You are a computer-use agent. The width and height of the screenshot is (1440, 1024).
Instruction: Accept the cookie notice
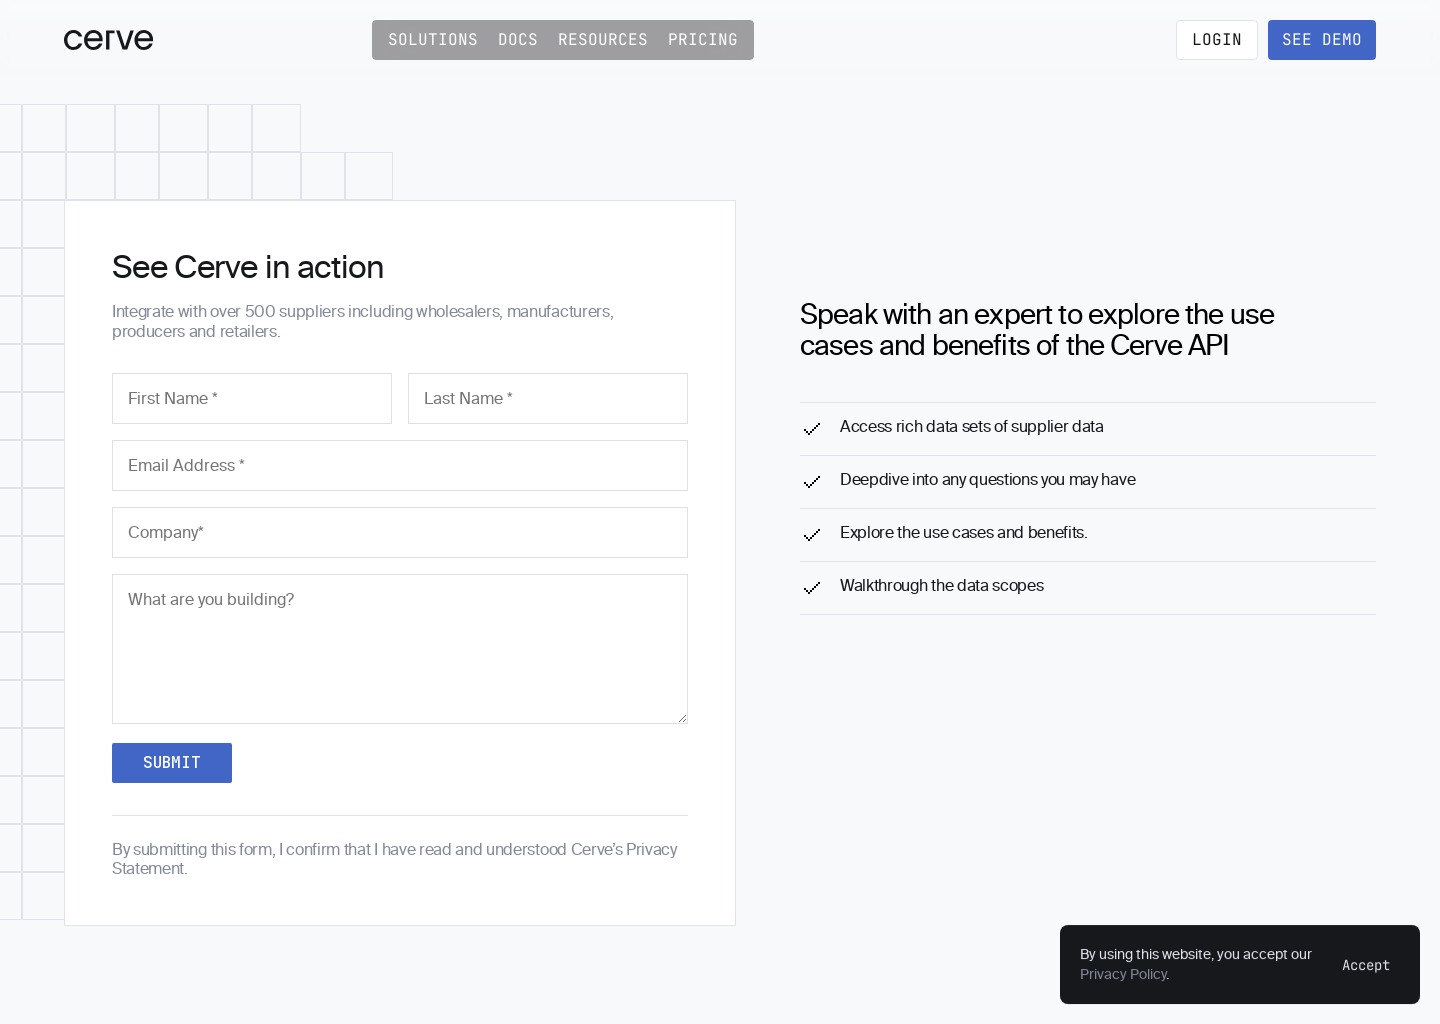[1365, 965]
